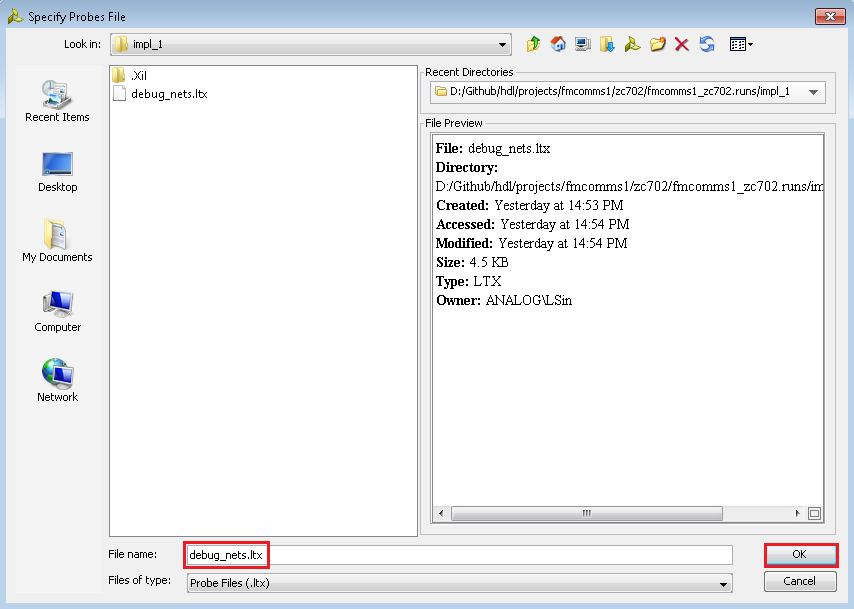Open Recent Items shortcut
The height and width of the screenshot is (609, 854).
[x=57, y=101]
